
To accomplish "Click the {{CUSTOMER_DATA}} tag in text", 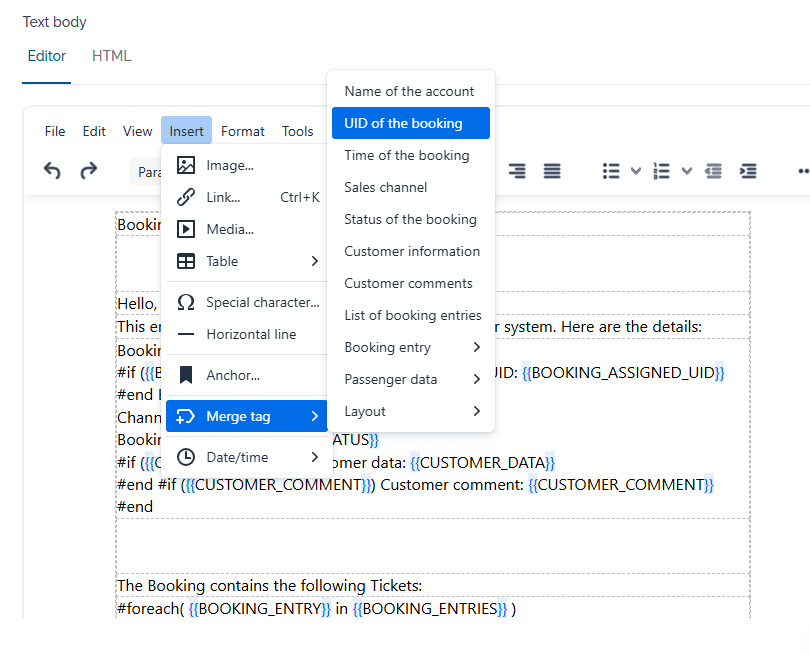I will coord(482,462).
